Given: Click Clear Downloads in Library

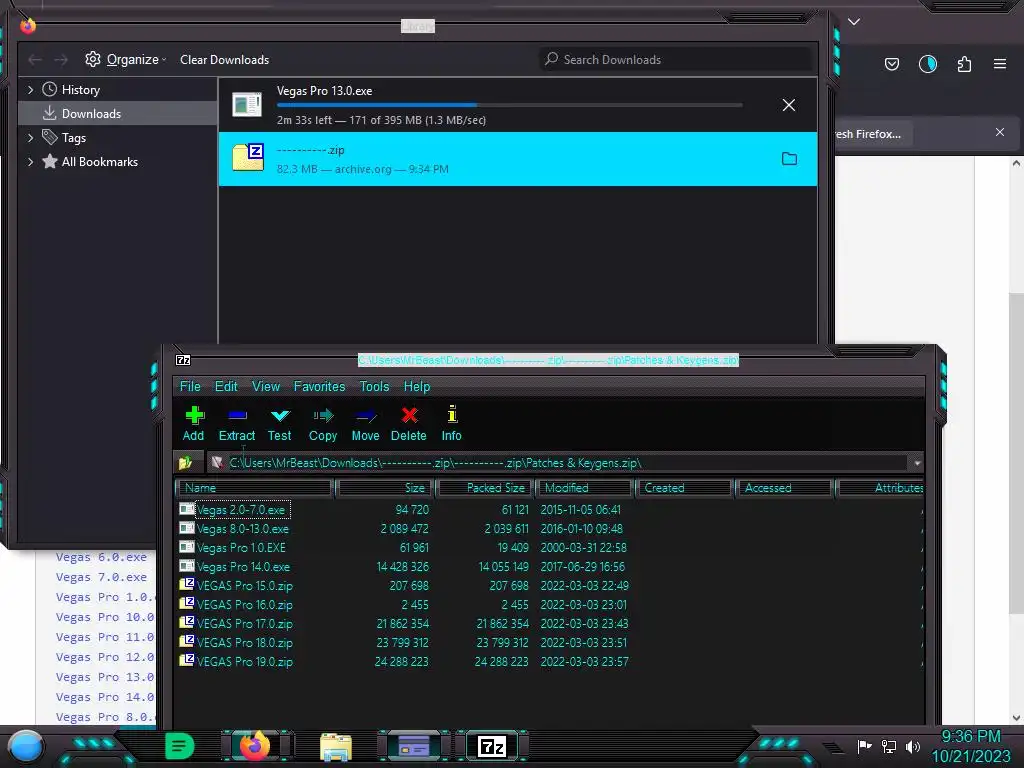Looking at the screenshot, I should click(225, 59).
